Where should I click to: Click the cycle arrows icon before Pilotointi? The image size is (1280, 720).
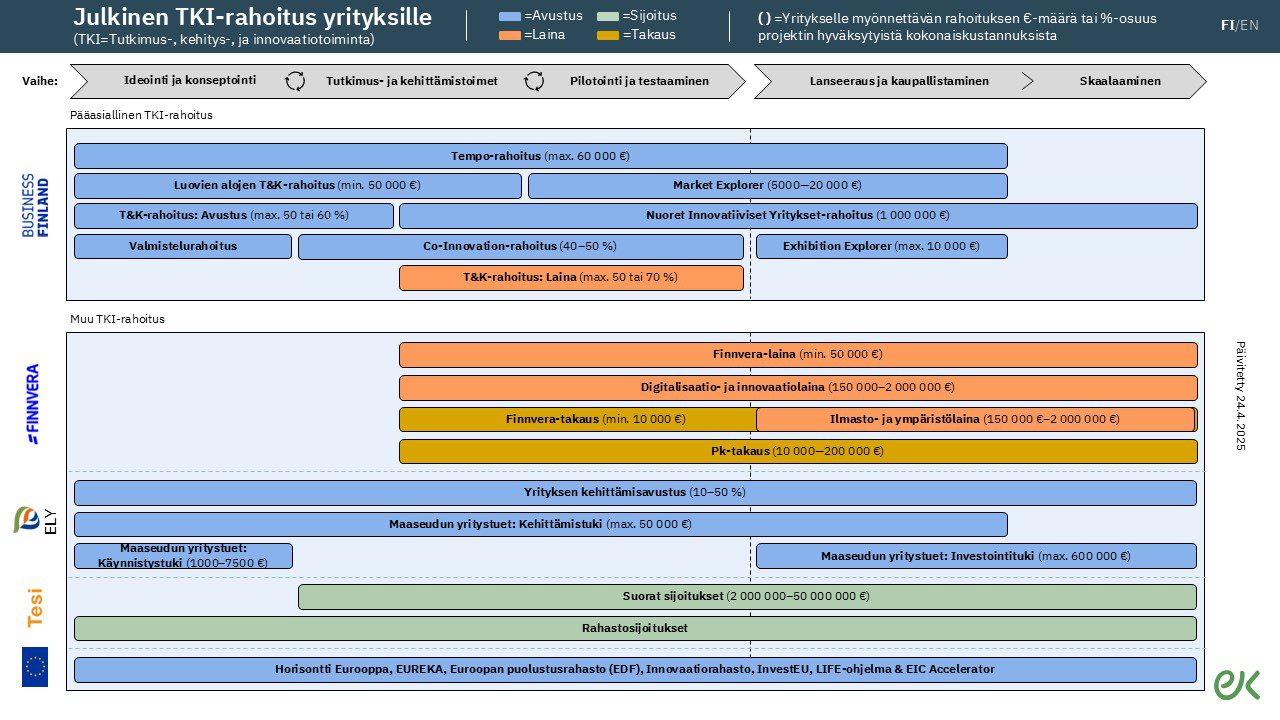(x=535, y=81)
